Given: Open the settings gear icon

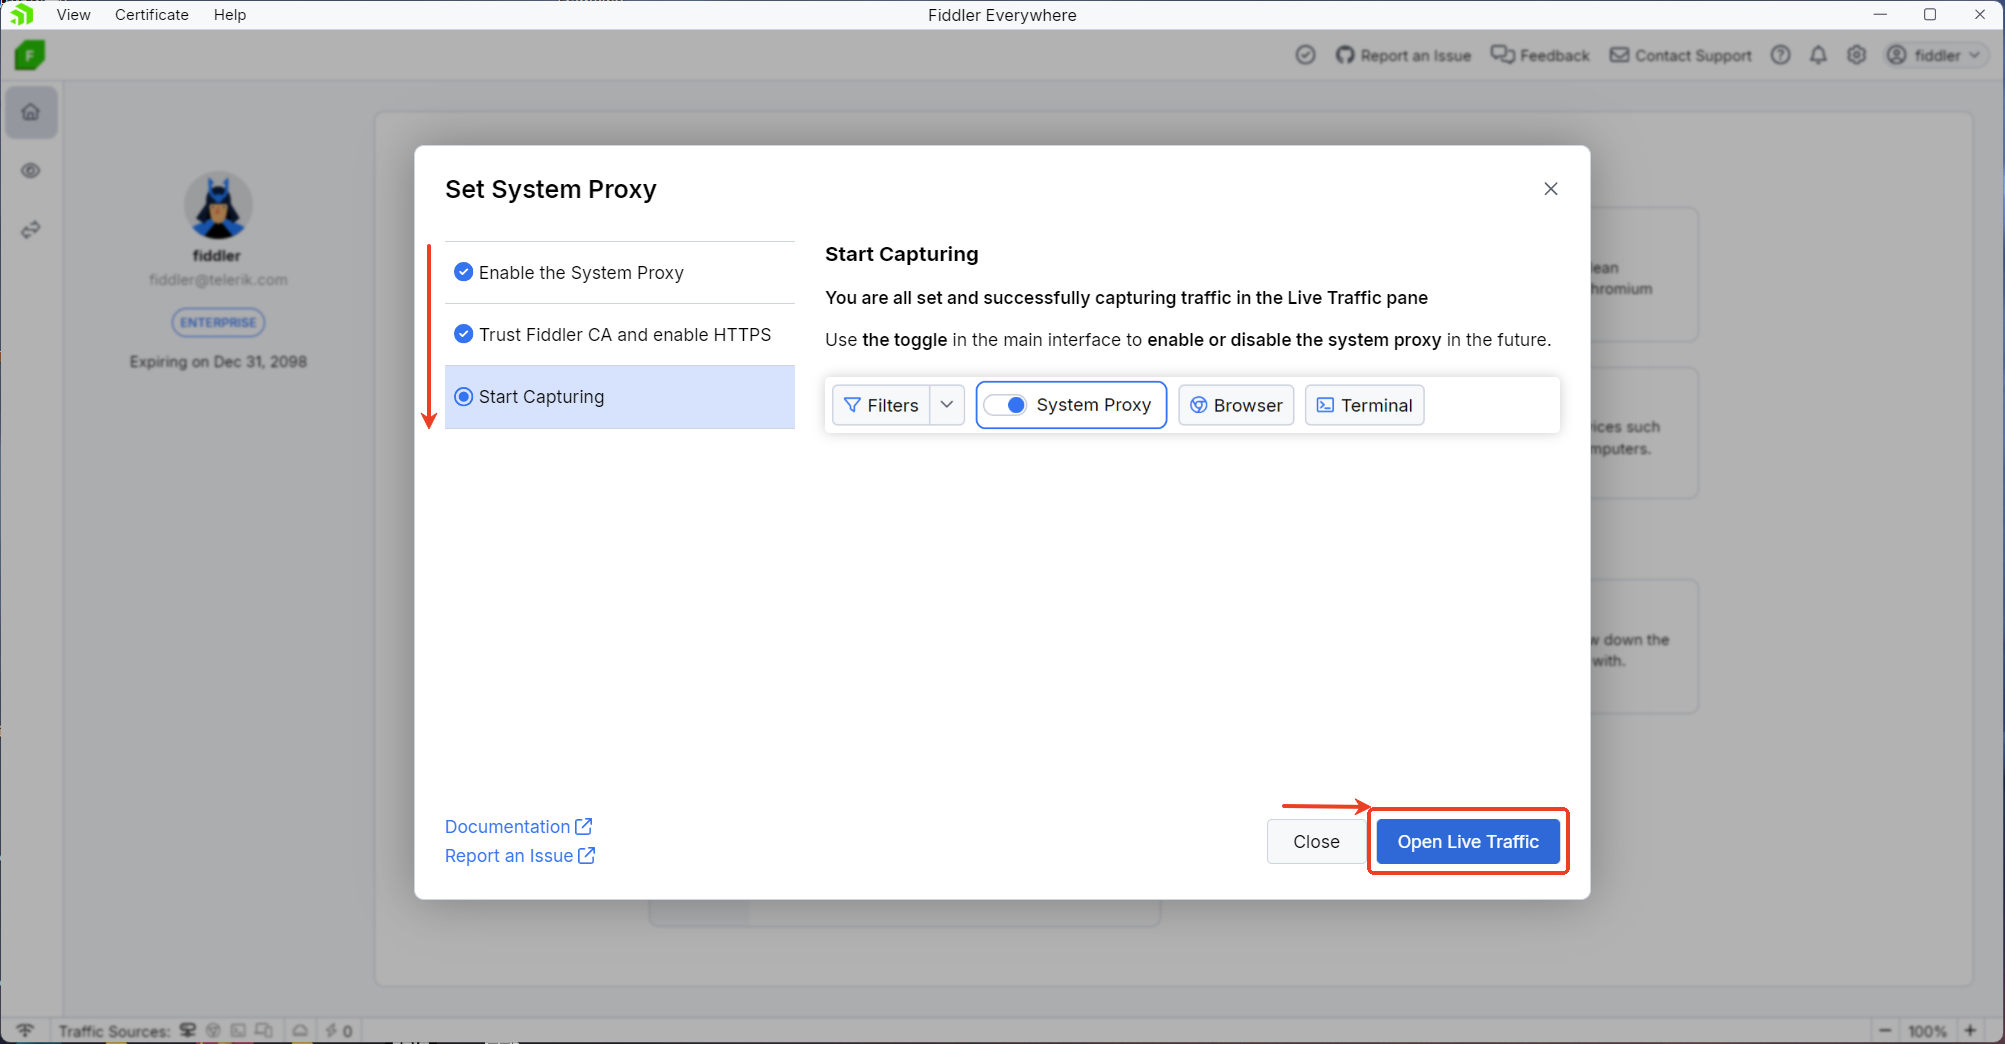Looking at the screenshot, I should click(x=1856, y=55).
